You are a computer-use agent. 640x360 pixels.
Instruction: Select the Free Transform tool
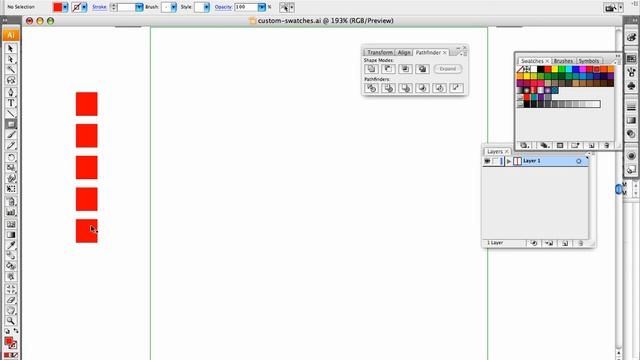click(x=11, y=189)
